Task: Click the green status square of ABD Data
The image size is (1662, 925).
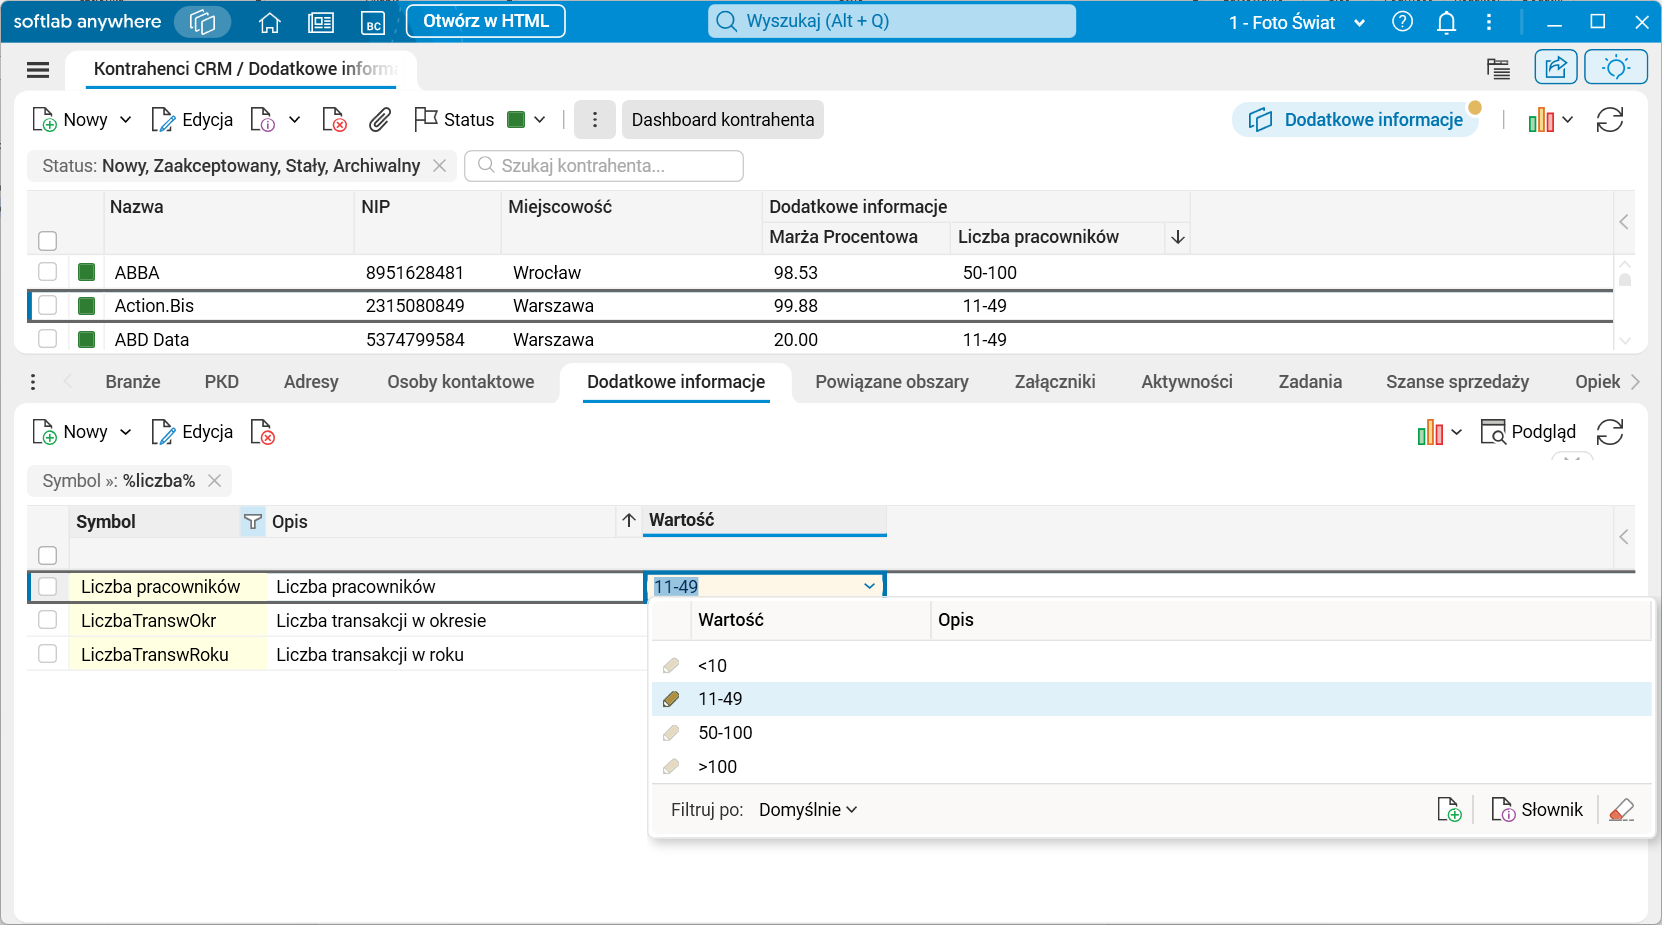Action: (87, 339)
